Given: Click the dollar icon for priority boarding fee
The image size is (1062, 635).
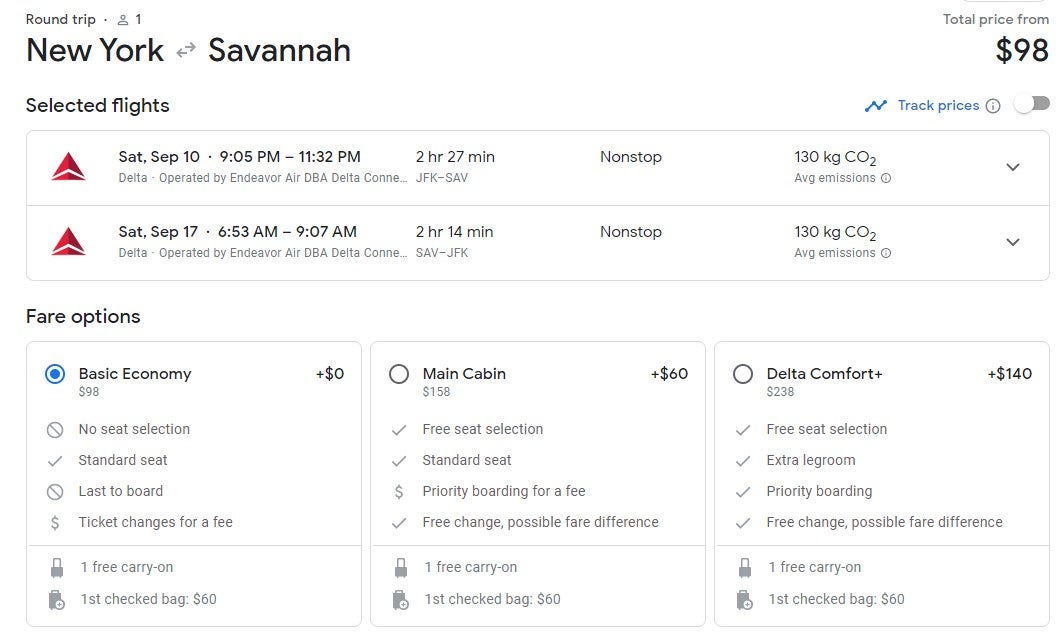Looking at the screenshot, I should click(x=400, y=491).
